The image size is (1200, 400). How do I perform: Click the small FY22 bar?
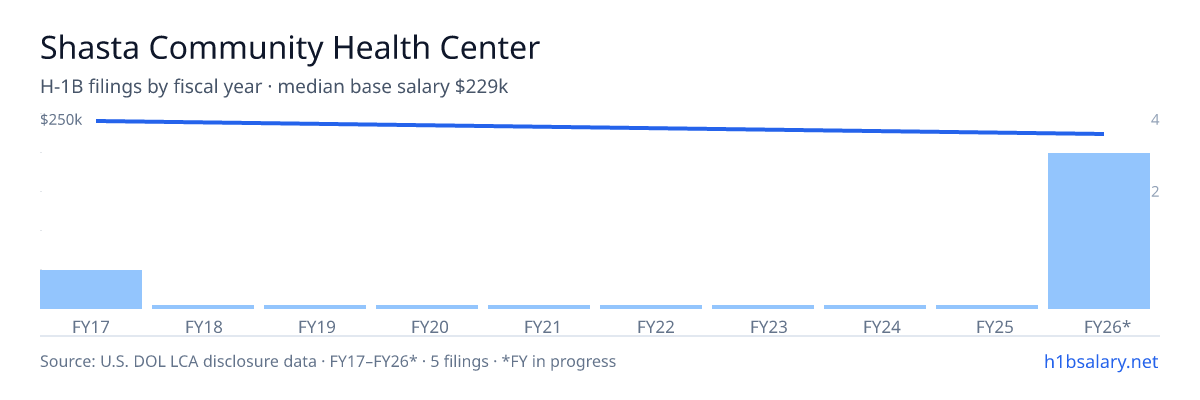651,307
